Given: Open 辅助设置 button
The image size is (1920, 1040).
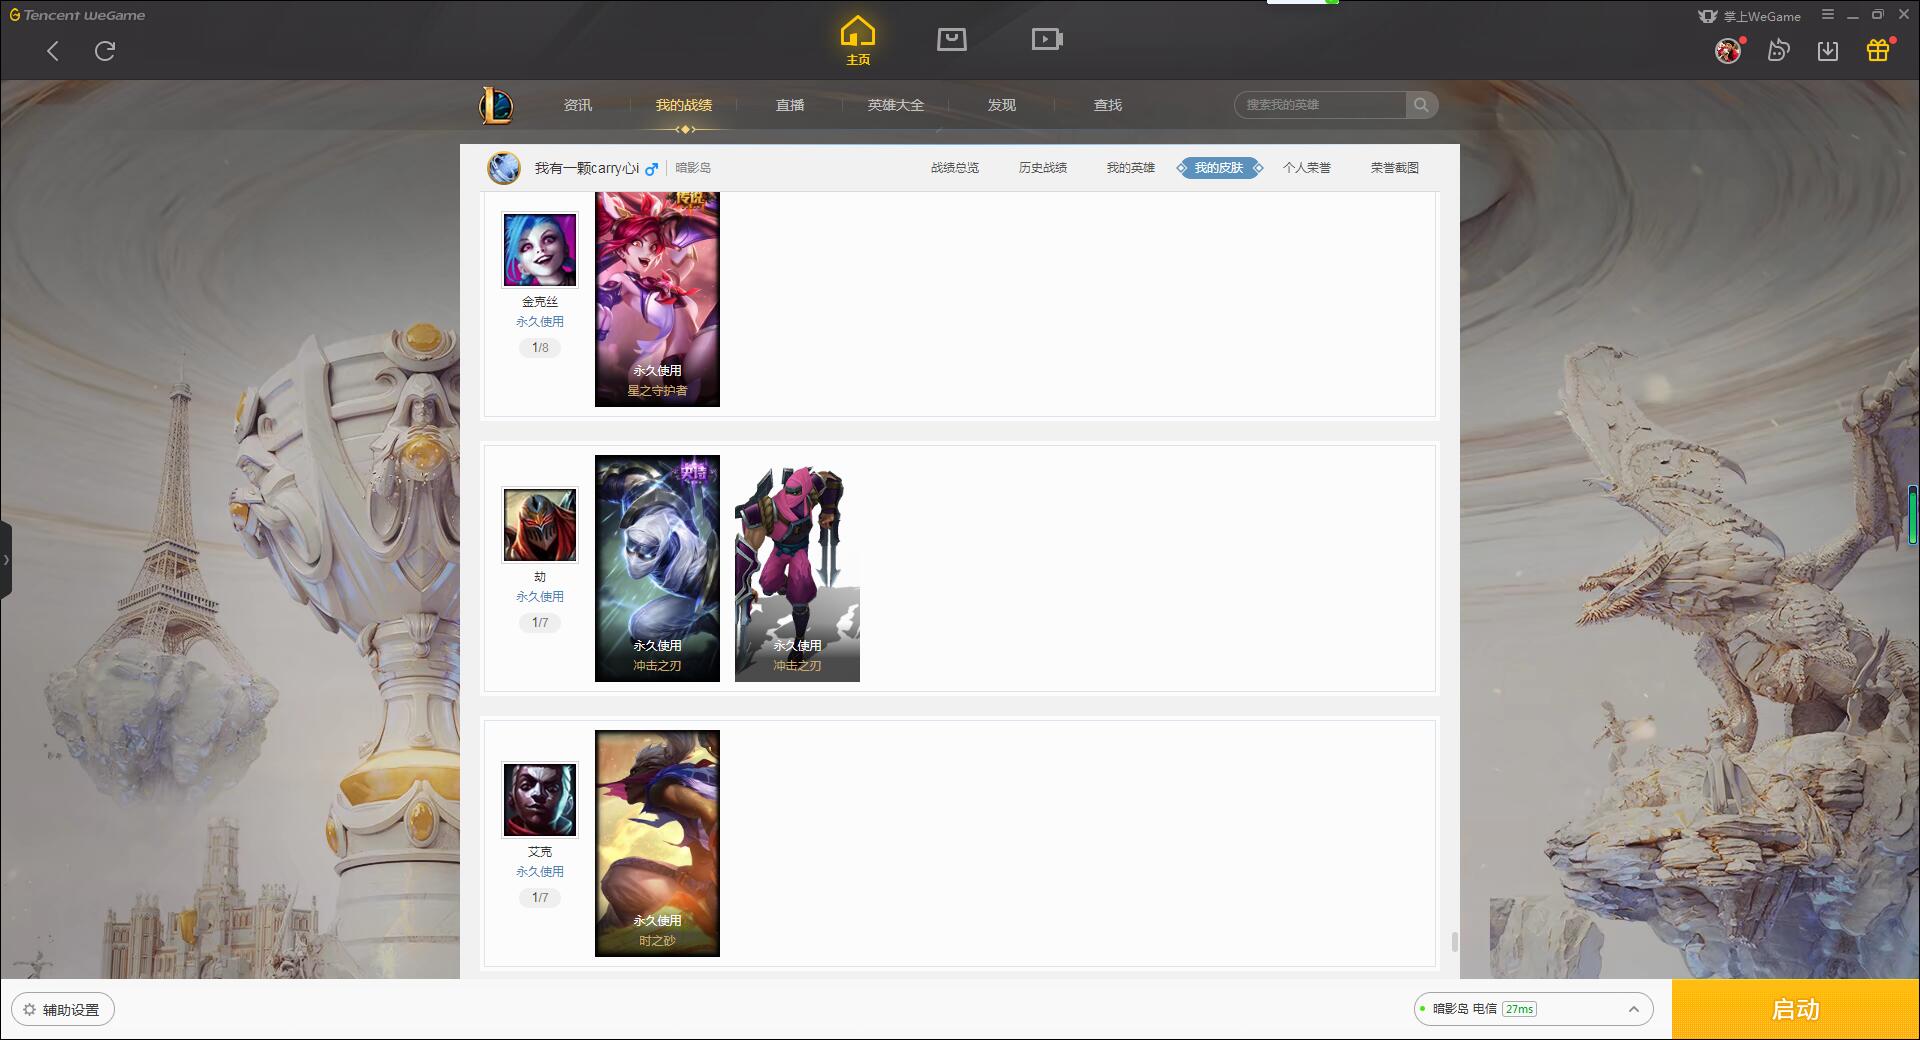Looking at the screenshot, I should [x=63, y=1009].
